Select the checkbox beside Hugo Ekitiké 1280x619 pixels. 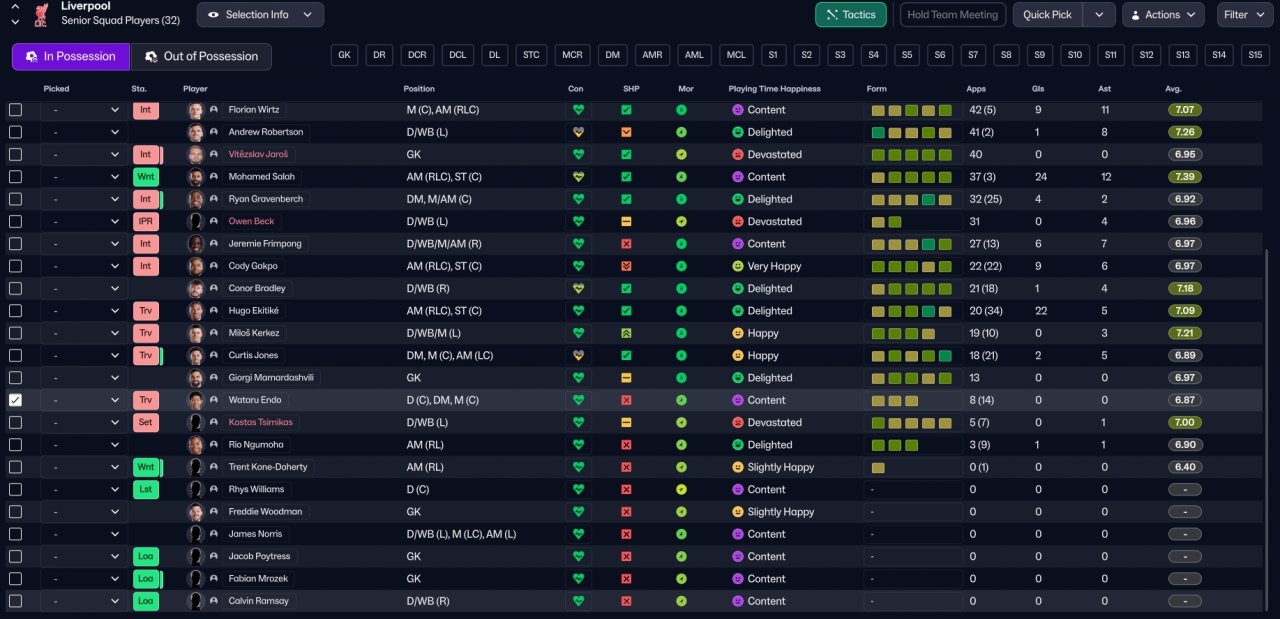coord(15,311)
